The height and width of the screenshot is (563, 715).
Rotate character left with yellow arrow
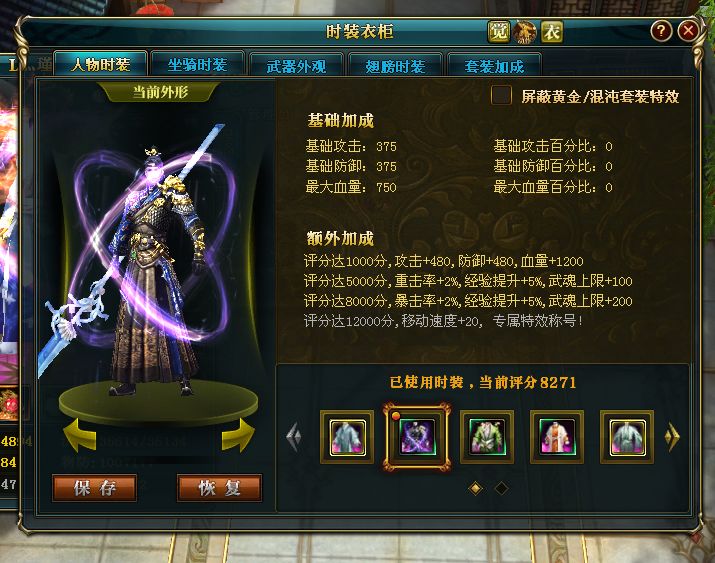click(80, 435)
